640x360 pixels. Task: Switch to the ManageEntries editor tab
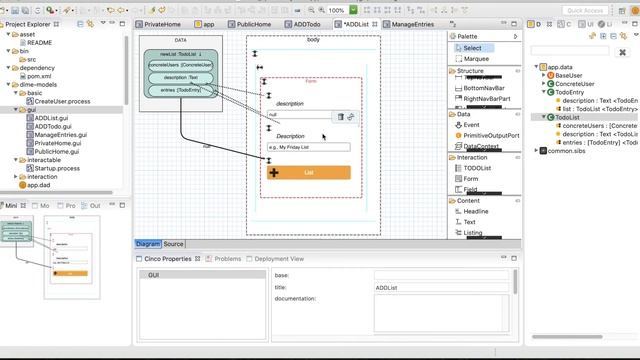coord(409,24)
